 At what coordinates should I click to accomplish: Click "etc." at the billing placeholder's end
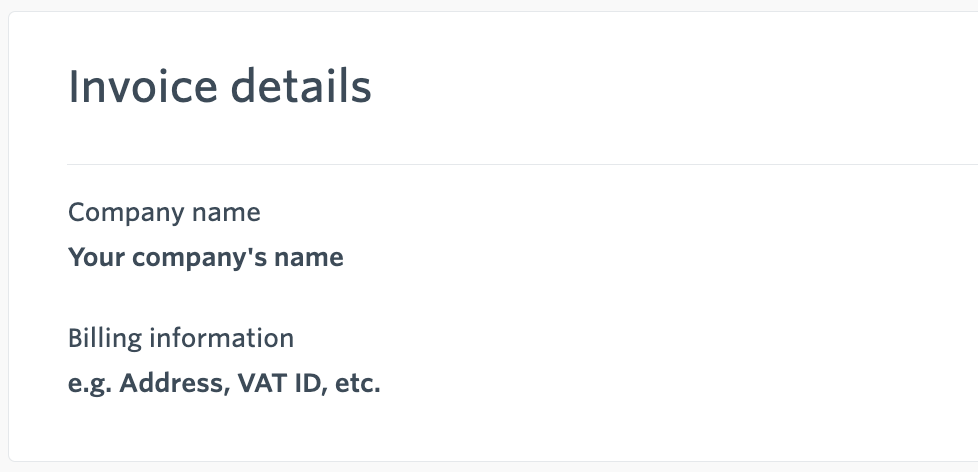(x=358, y=383)
